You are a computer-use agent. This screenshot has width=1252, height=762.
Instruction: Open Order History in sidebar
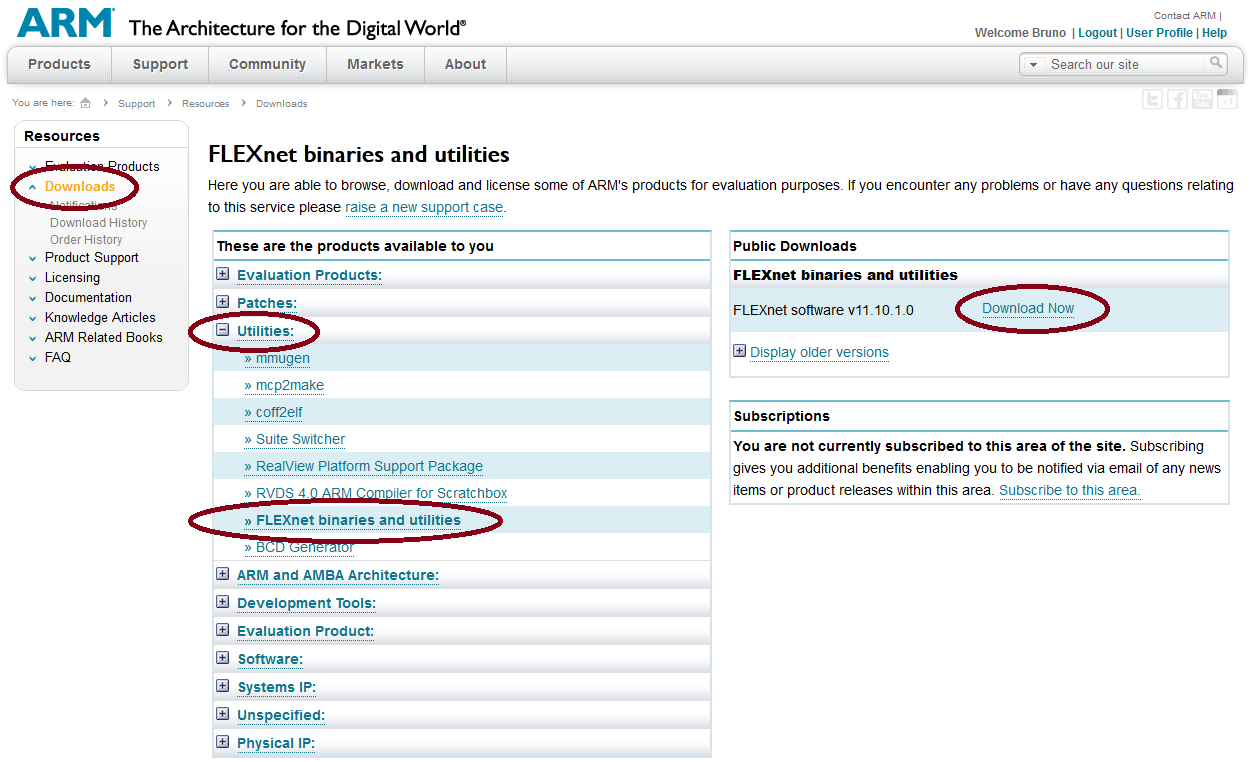(86, 240)
